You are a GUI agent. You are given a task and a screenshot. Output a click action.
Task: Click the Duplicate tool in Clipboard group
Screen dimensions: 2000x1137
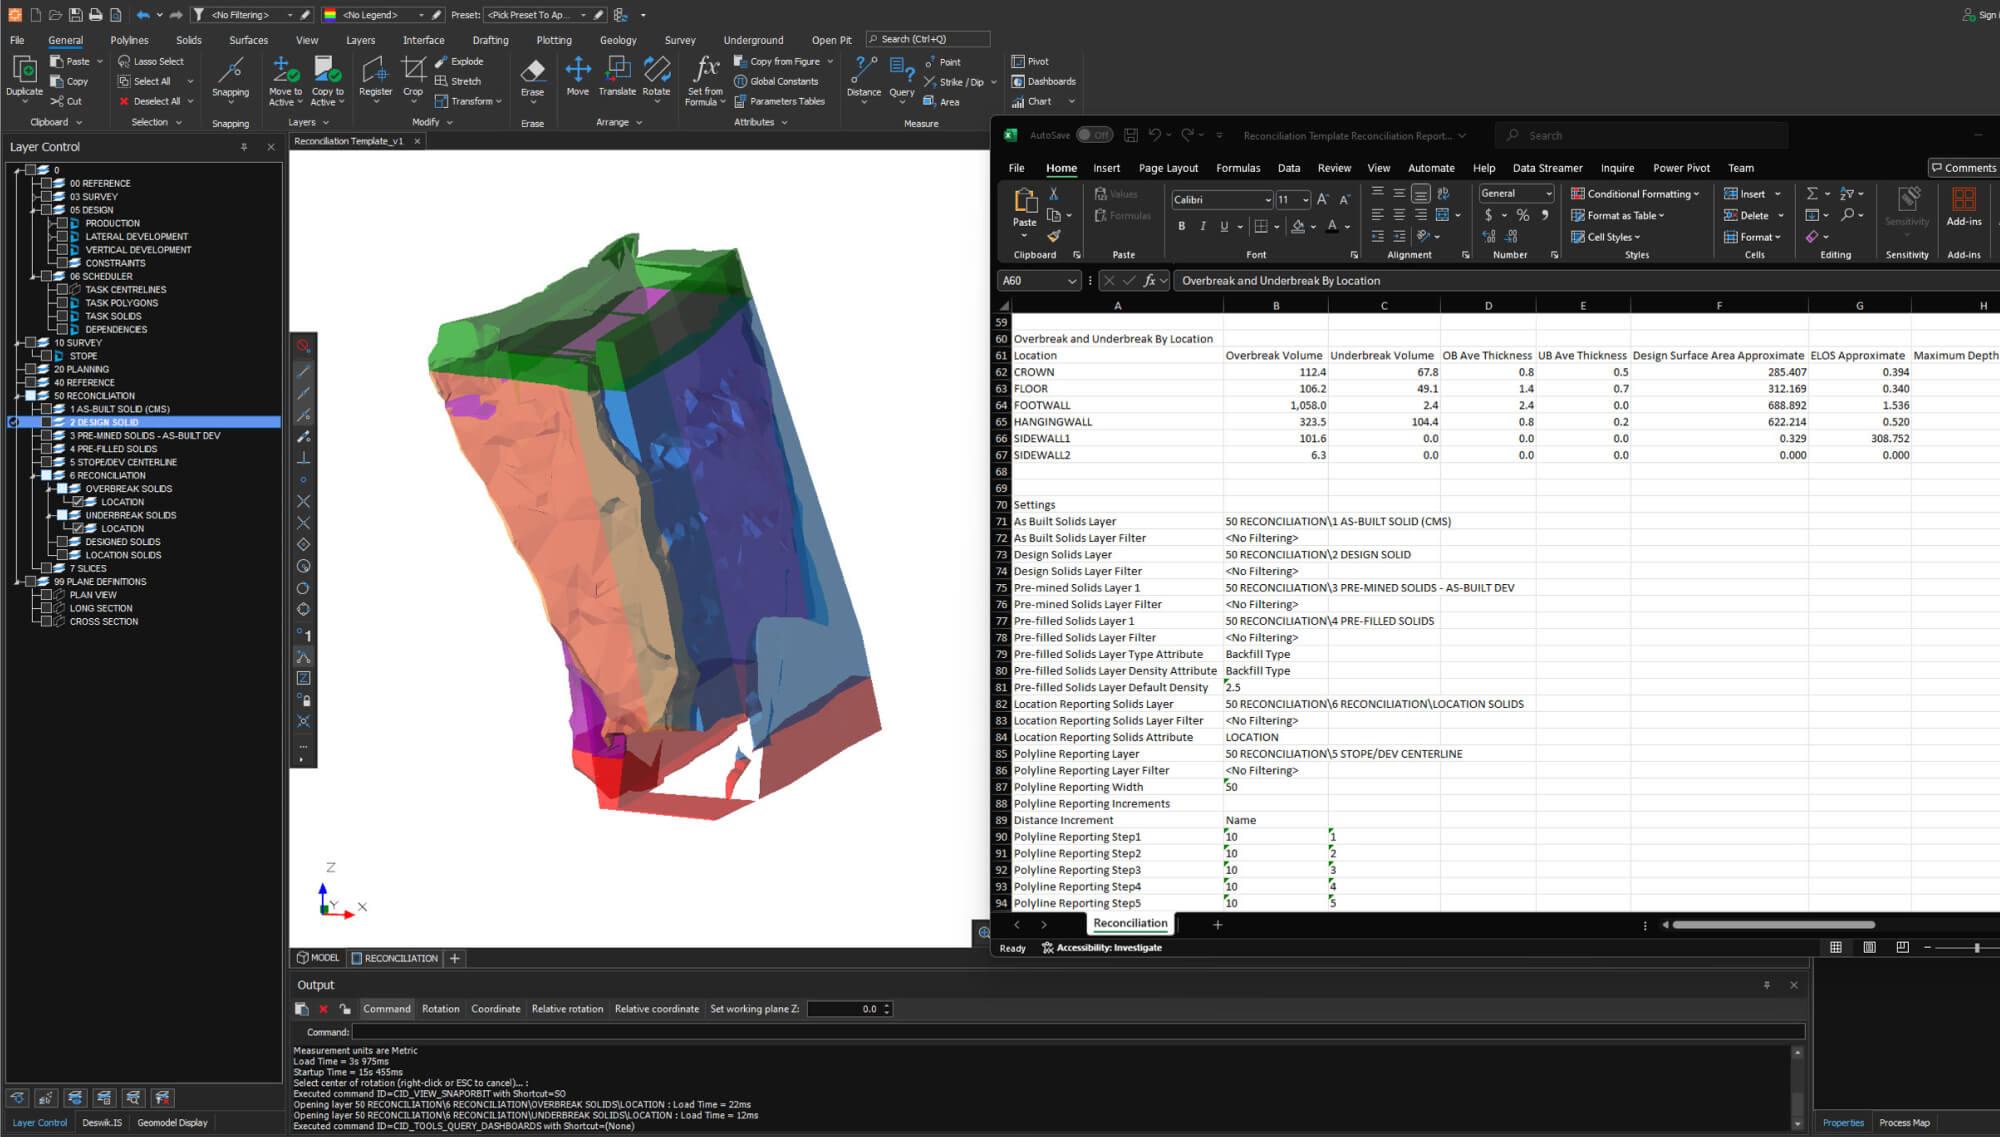tap(24, 78)
